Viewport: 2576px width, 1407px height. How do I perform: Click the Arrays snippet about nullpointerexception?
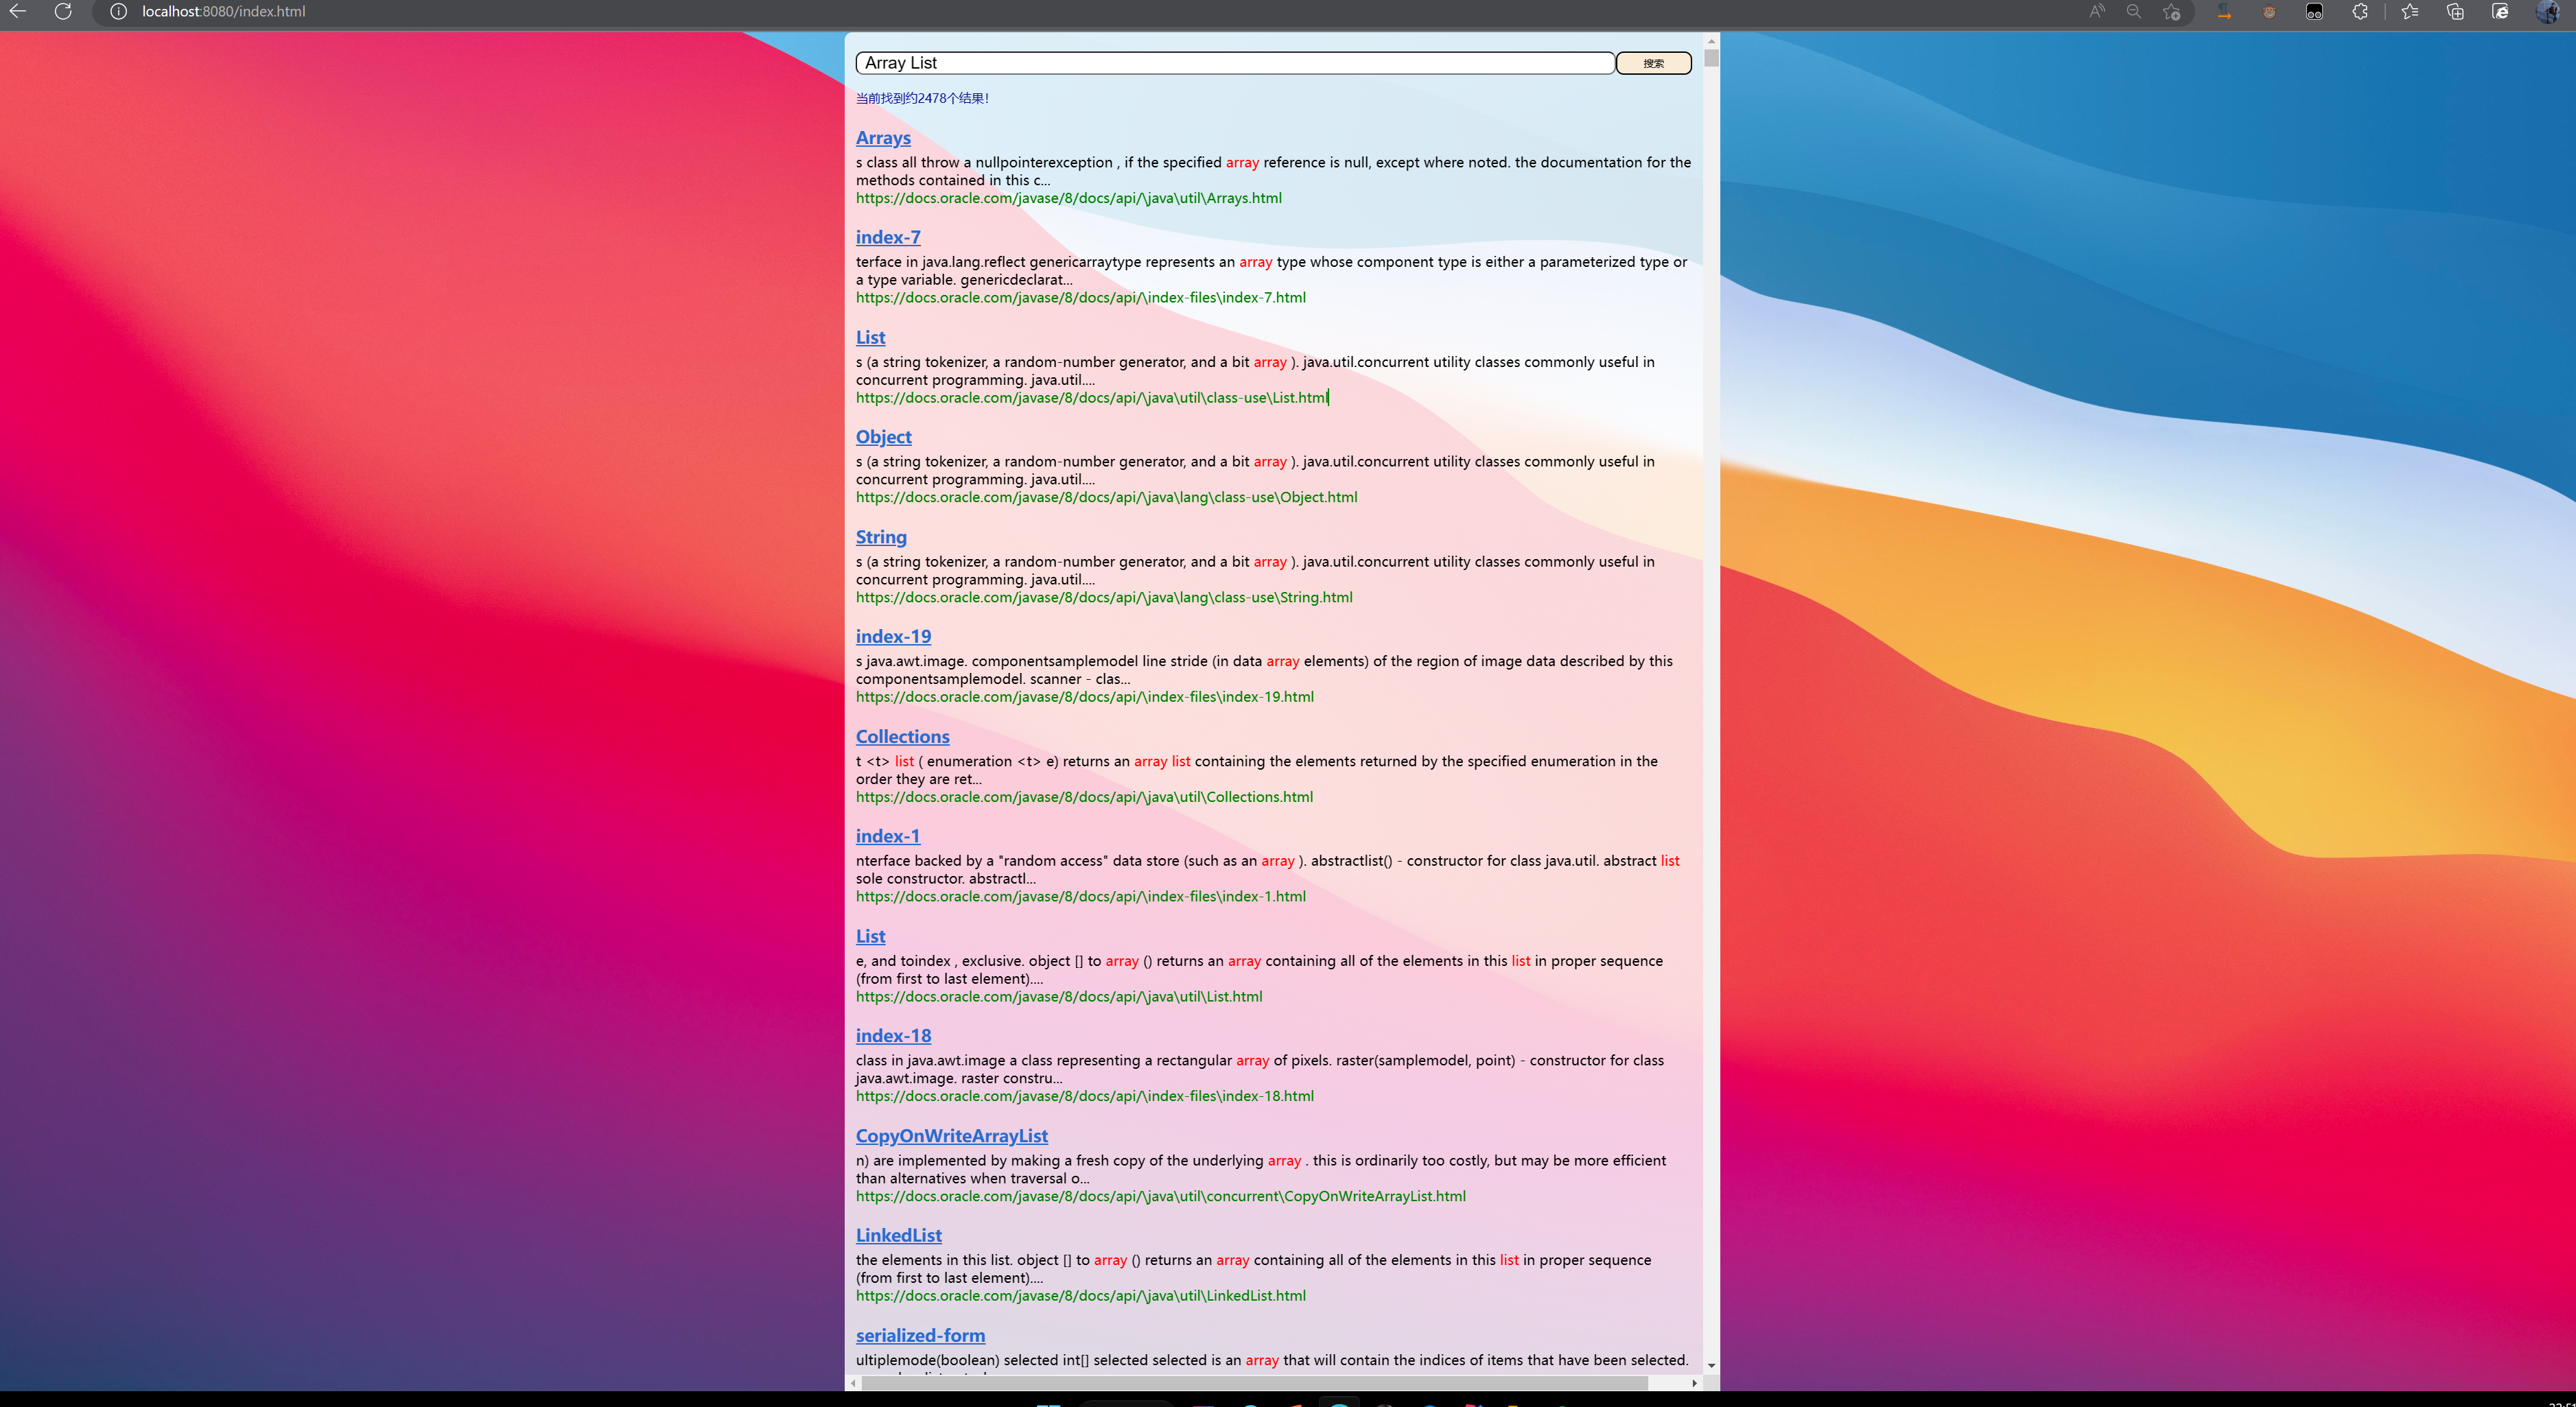[1273, 171]
